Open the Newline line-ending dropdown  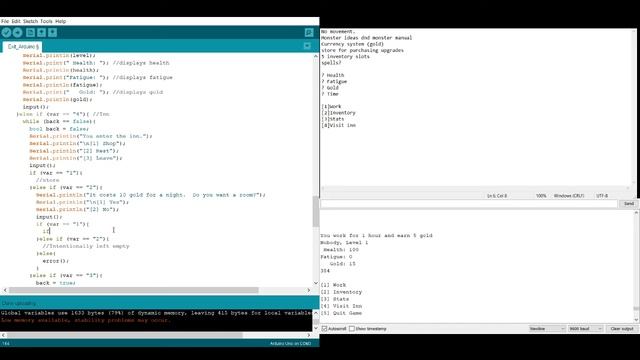[547, 329]
